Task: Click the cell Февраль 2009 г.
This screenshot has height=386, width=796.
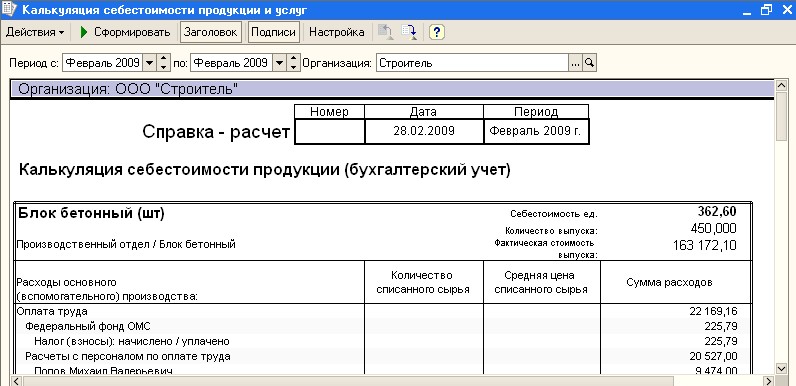Action: (x=536, y=131)
